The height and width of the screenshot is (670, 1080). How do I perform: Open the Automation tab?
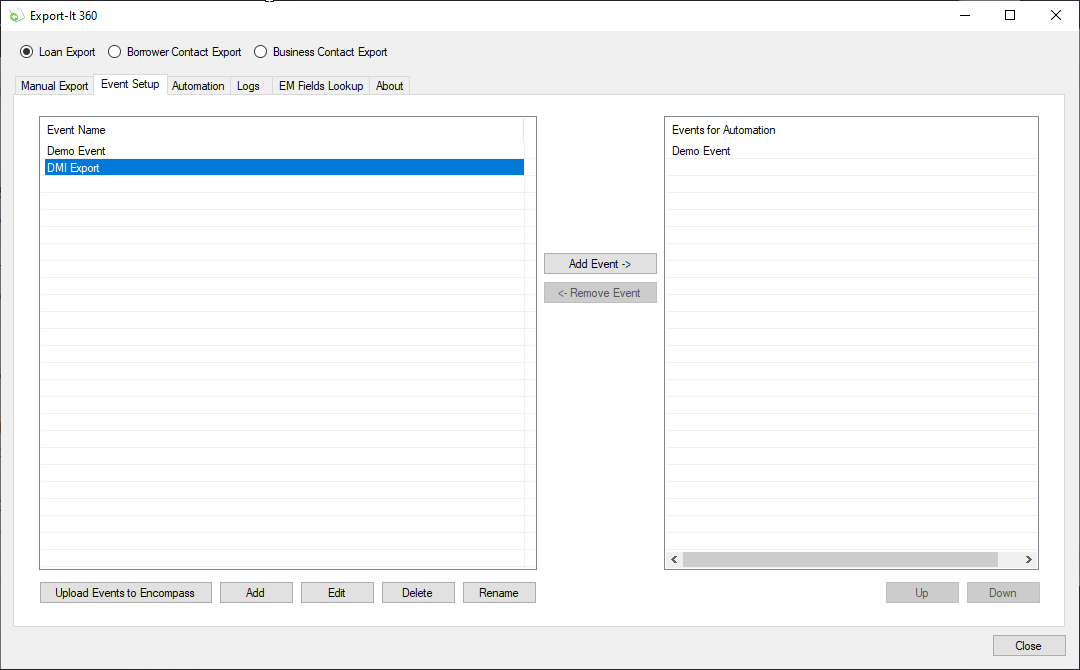point(198,86)
